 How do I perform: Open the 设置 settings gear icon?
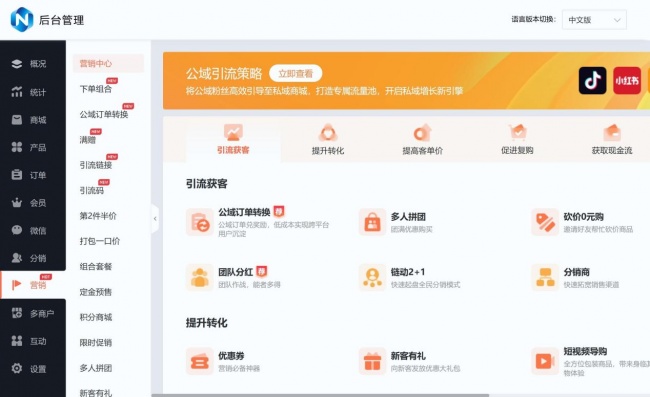tap(17, 368)
